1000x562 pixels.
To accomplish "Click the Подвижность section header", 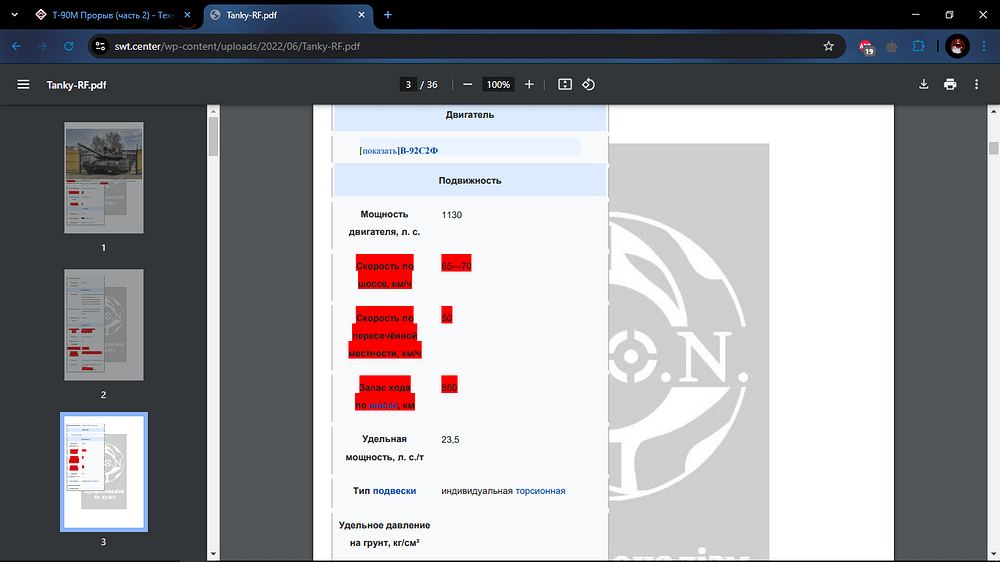I will pyautogui.click(x=470, y=181).
